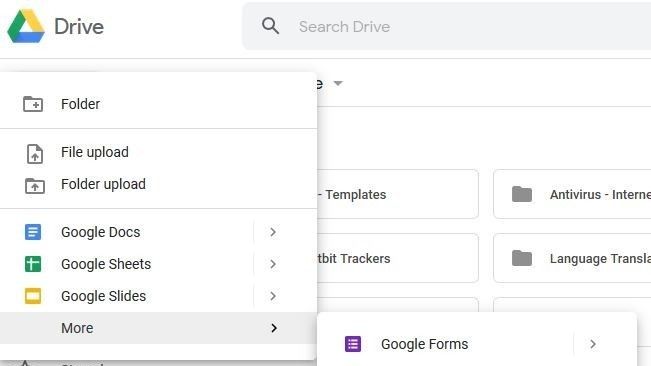Screen dimensions: 651x366
Task: Open the Antivirus - Internet folder
Action: click(572, 194)
